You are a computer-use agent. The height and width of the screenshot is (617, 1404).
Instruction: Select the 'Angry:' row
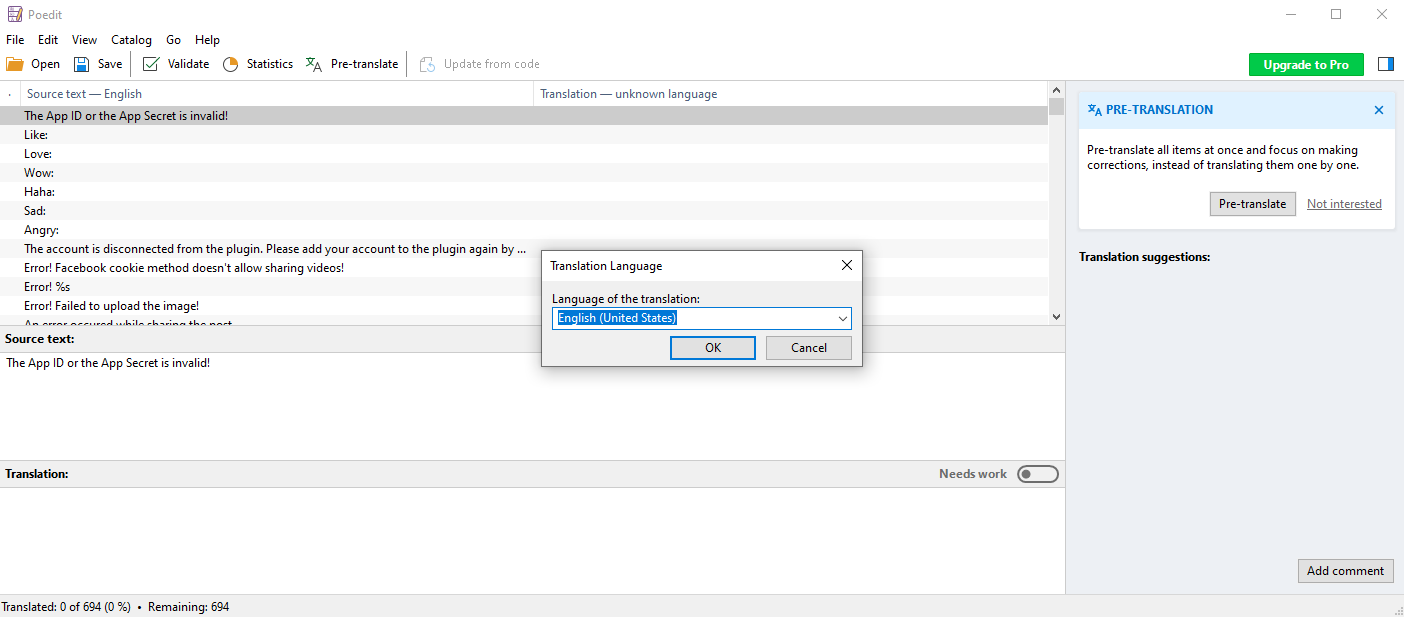(524, 230)
